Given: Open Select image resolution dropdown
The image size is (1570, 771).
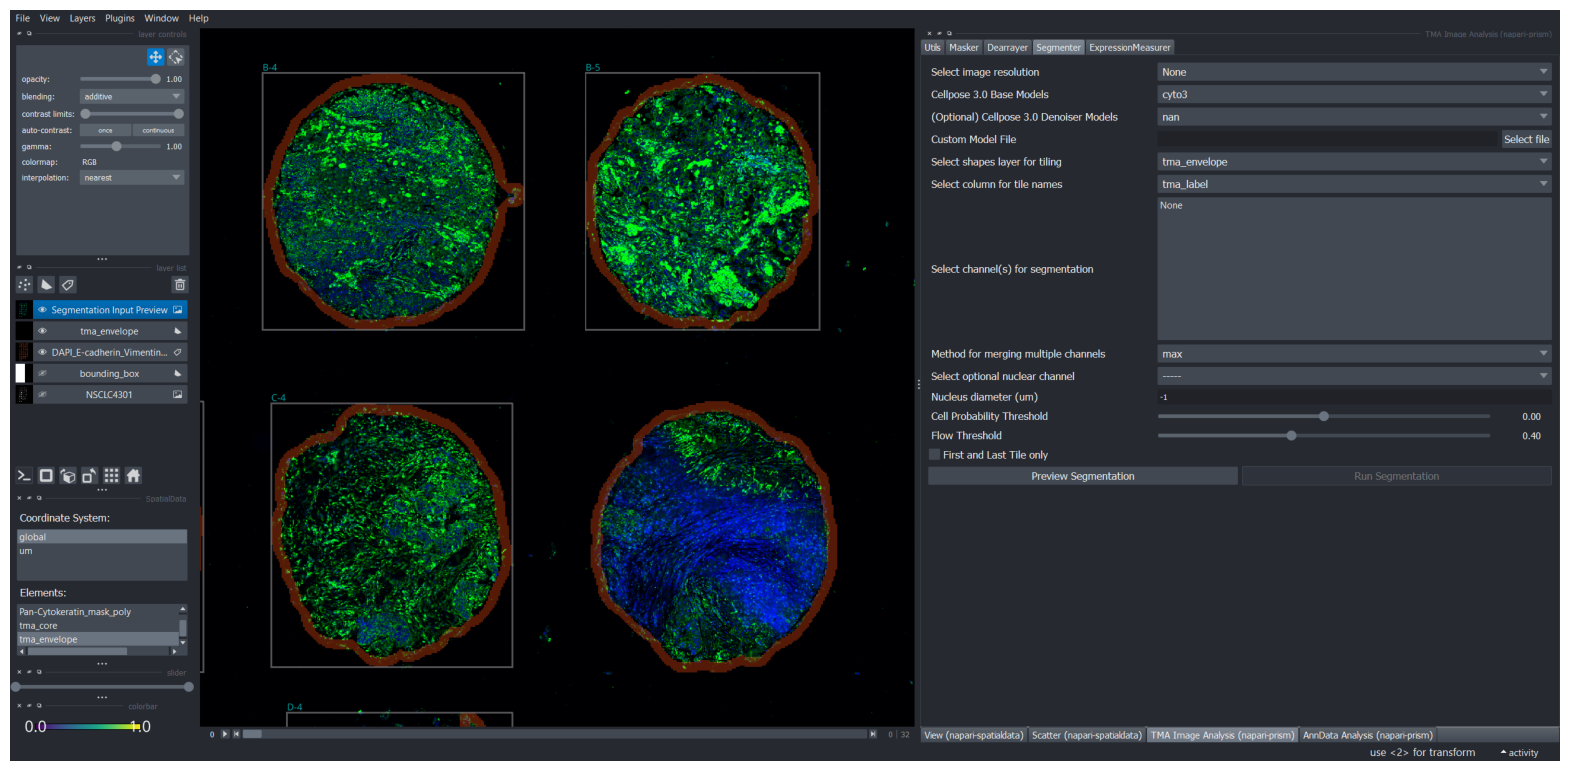Looking at the screenshot, I should coord(1354,72).
